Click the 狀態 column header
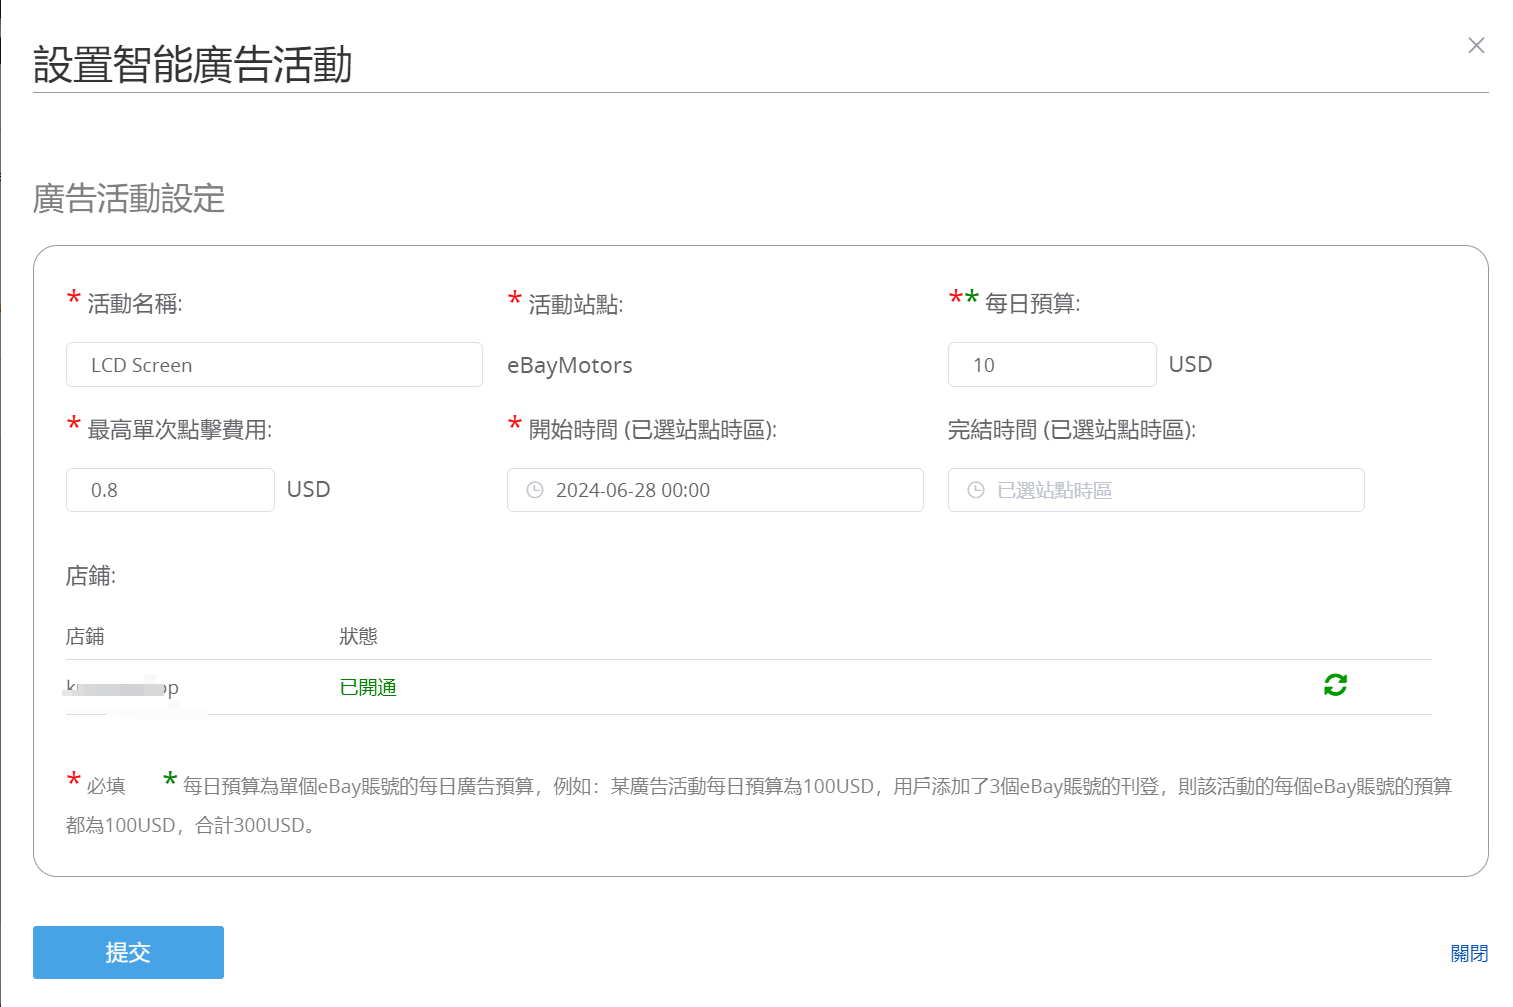The image size is (1513, 1007). [358, 636]
